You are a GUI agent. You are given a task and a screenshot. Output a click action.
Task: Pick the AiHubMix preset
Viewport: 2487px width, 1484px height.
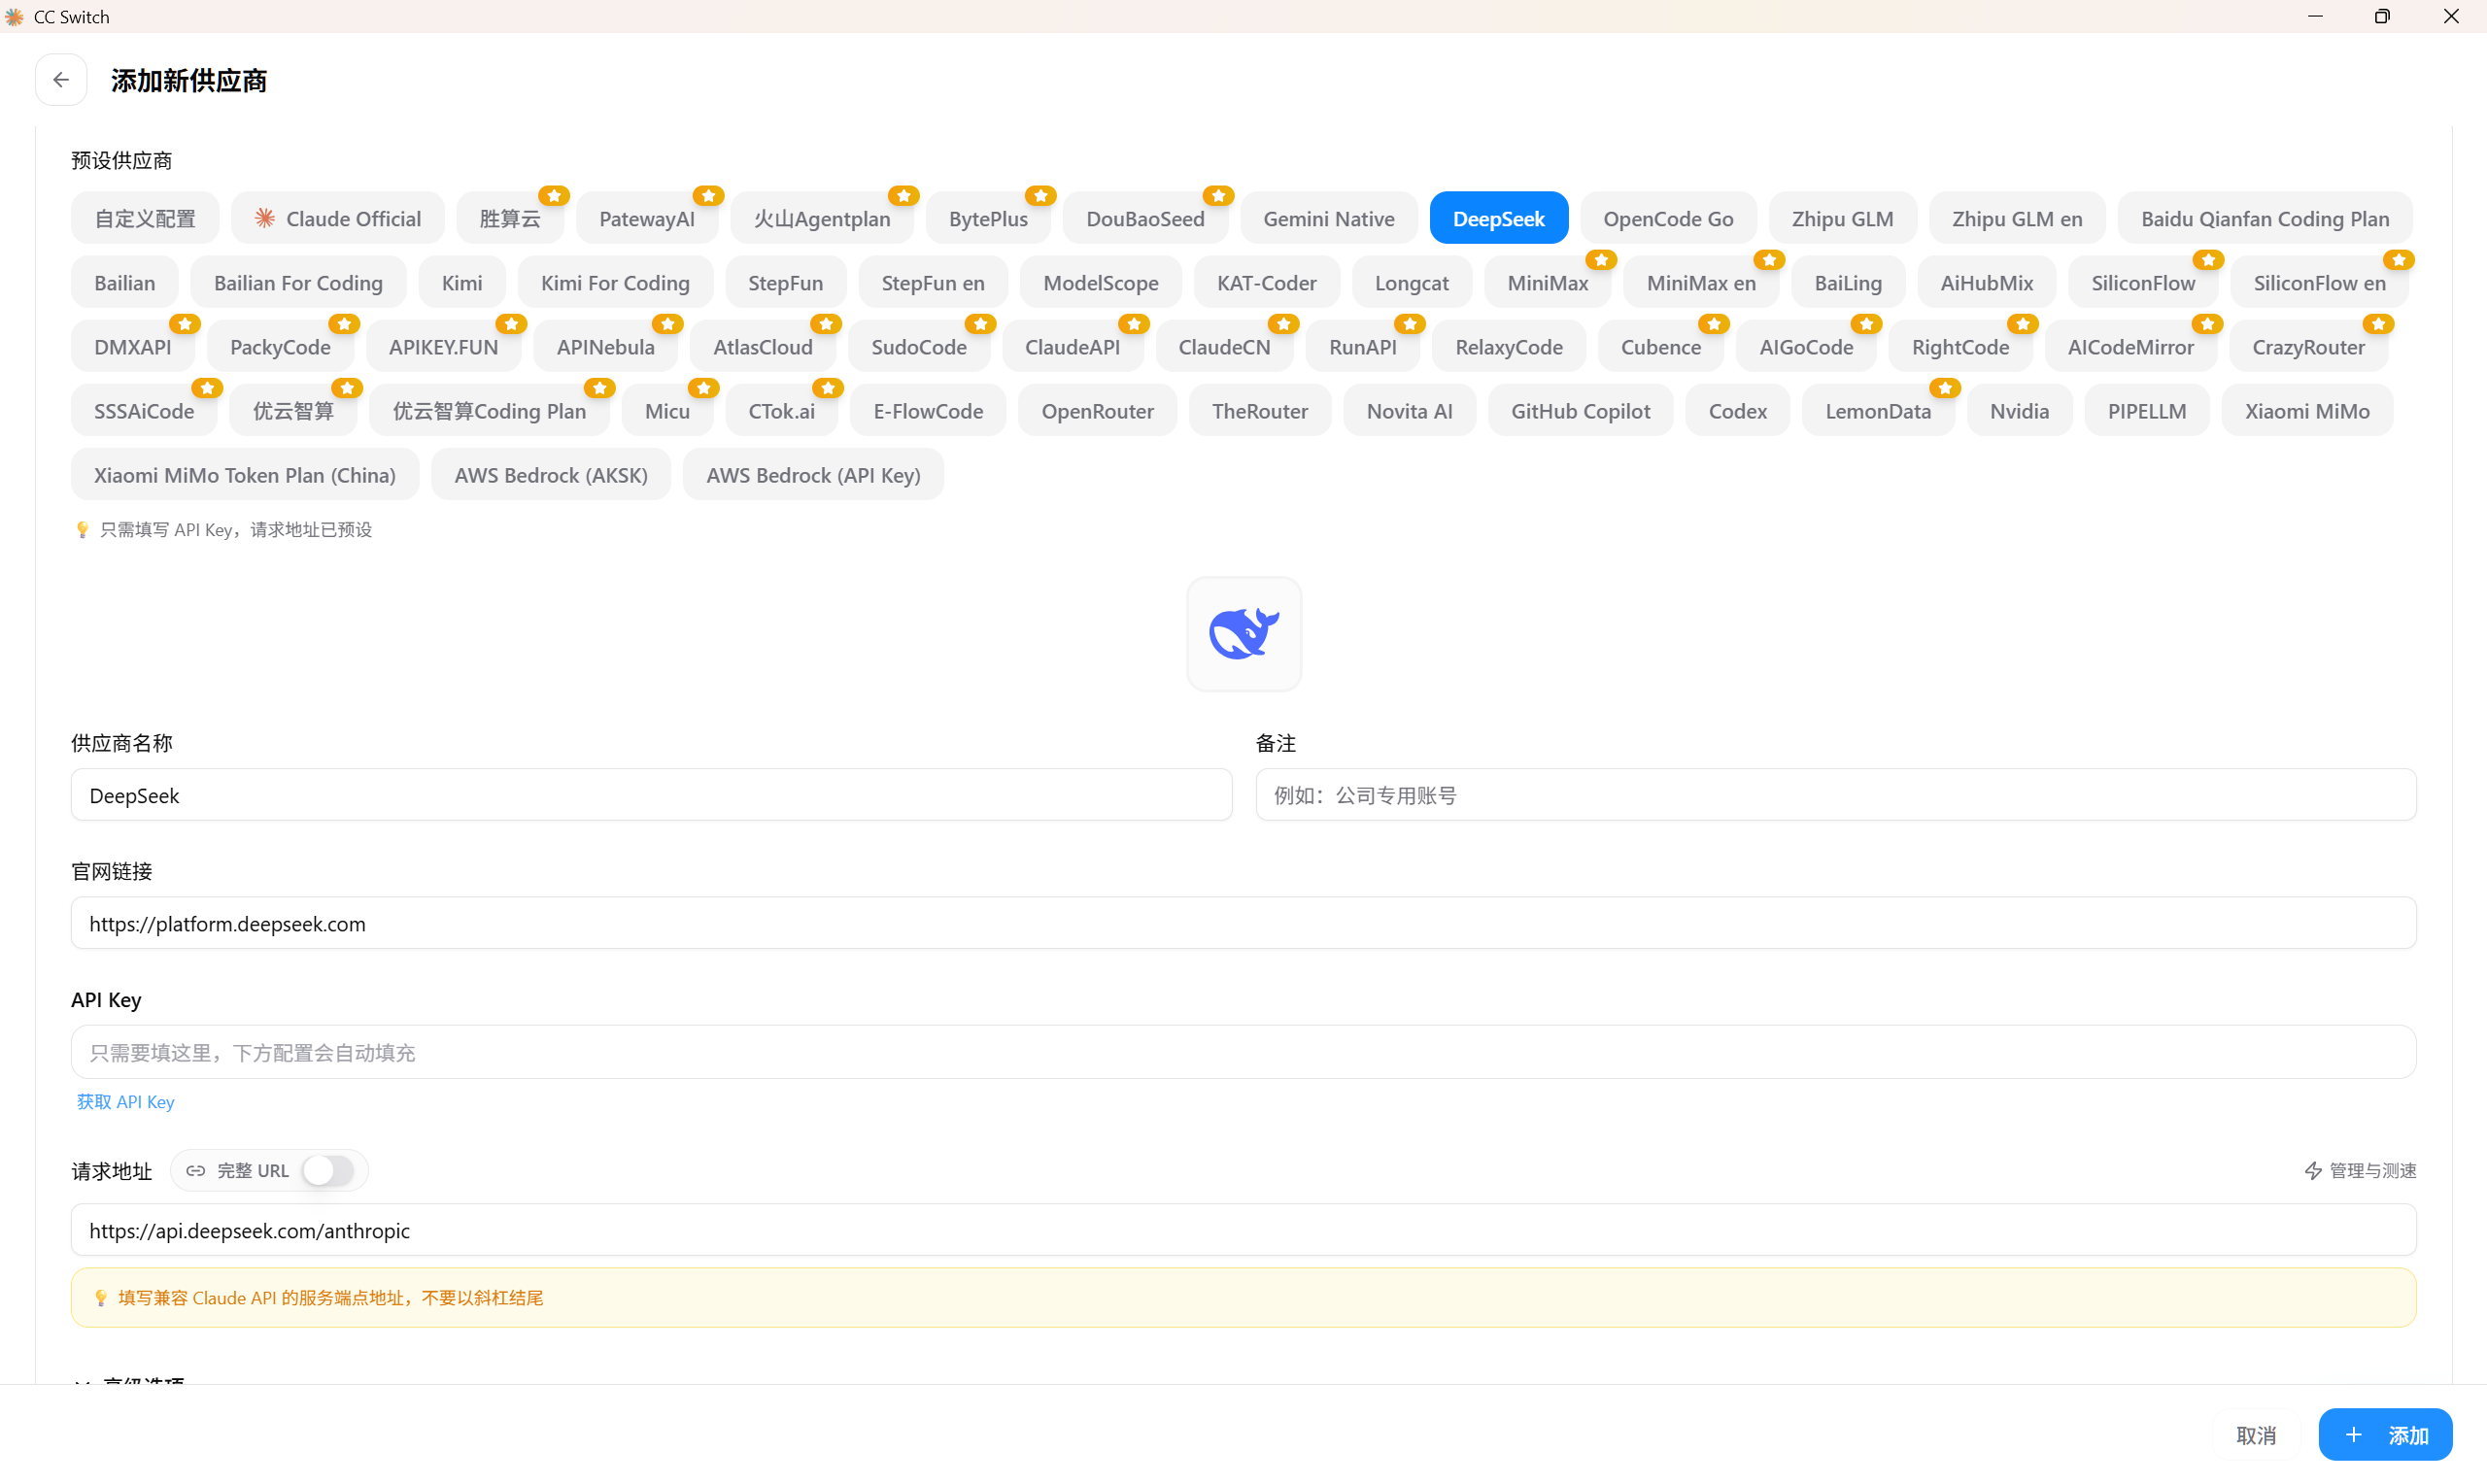(1987, 282)
